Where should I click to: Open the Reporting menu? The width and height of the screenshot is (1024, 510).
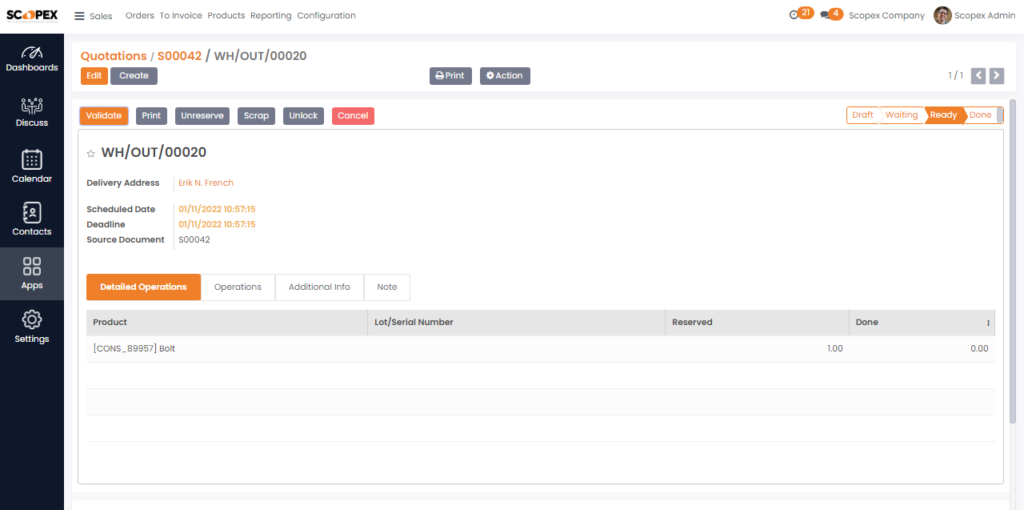pyautogui.click(x=270, y=16)
